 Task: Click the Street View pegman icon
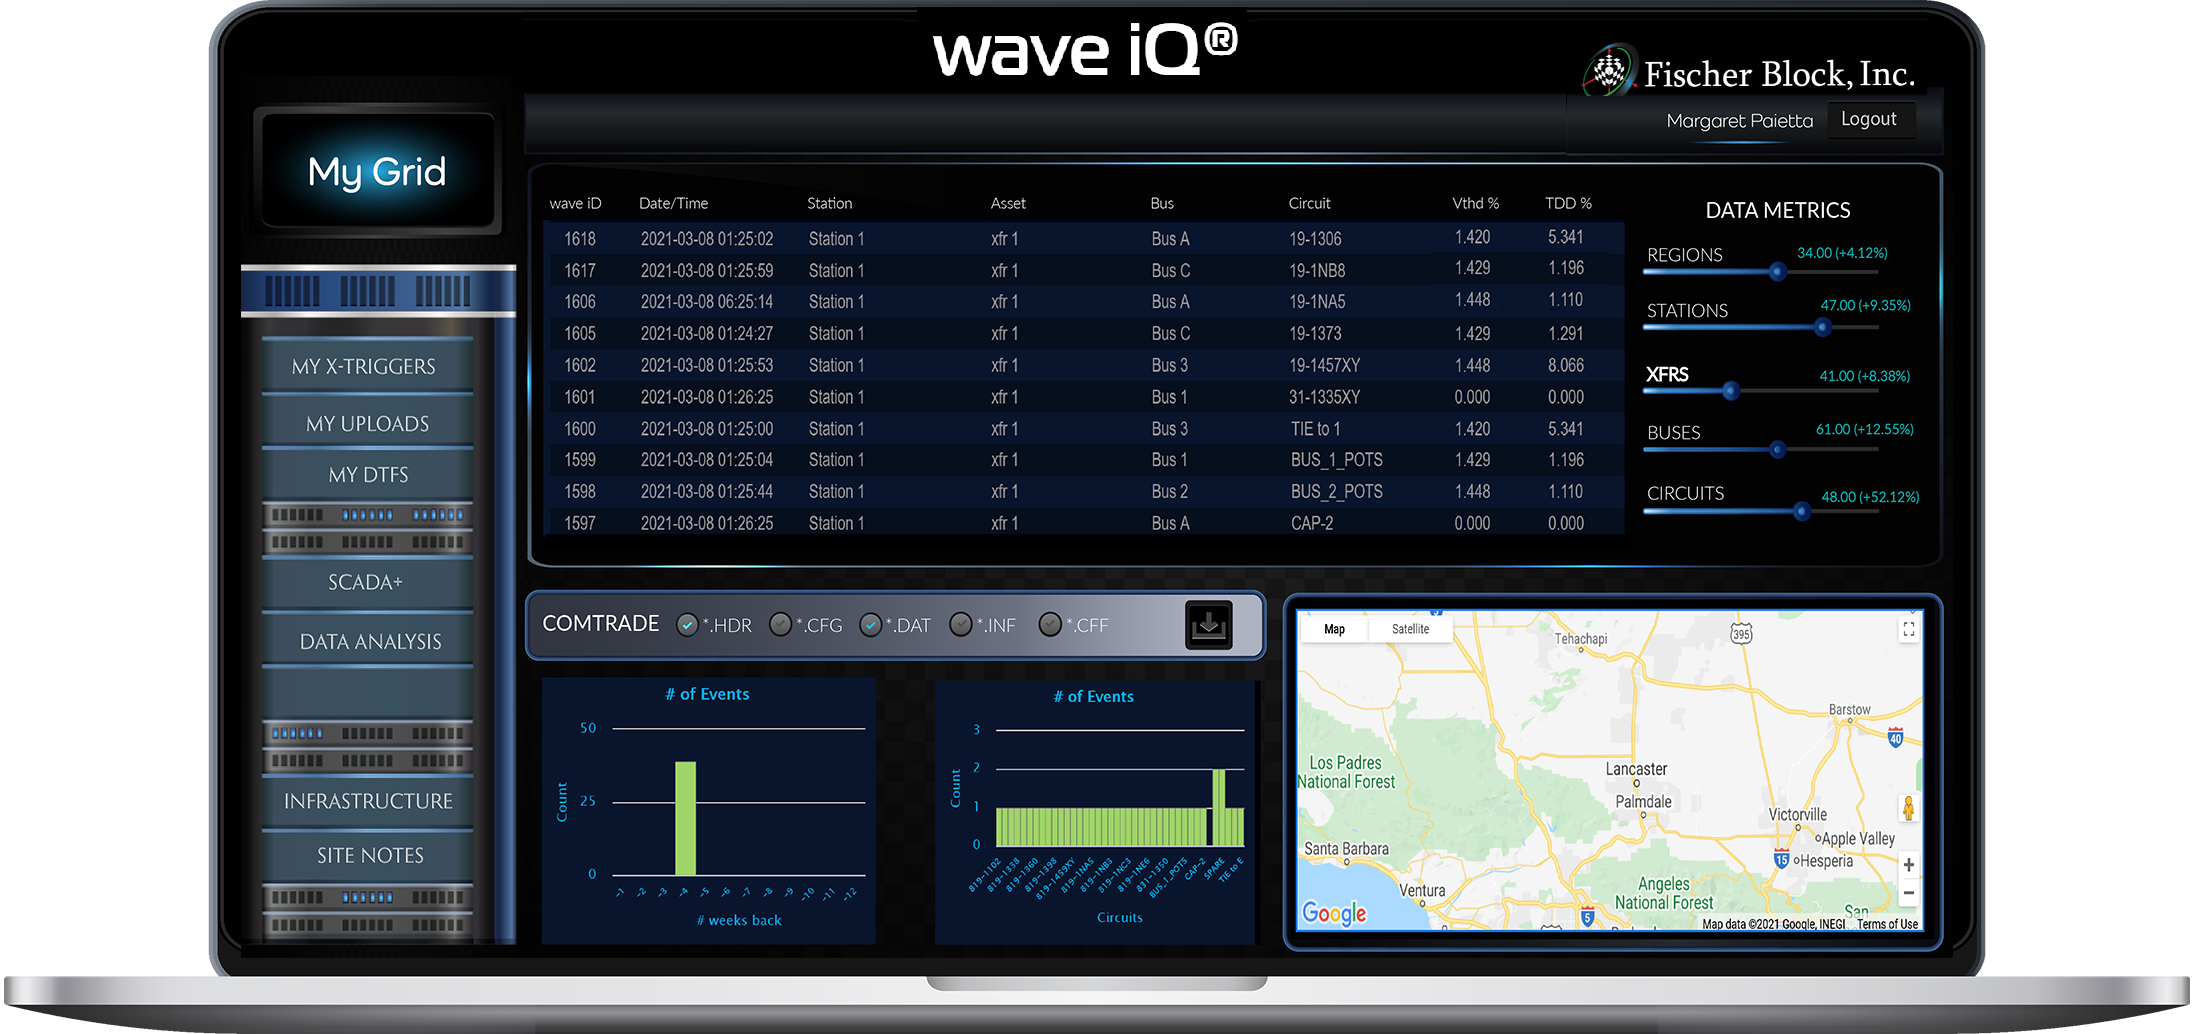pos(1908,808)
